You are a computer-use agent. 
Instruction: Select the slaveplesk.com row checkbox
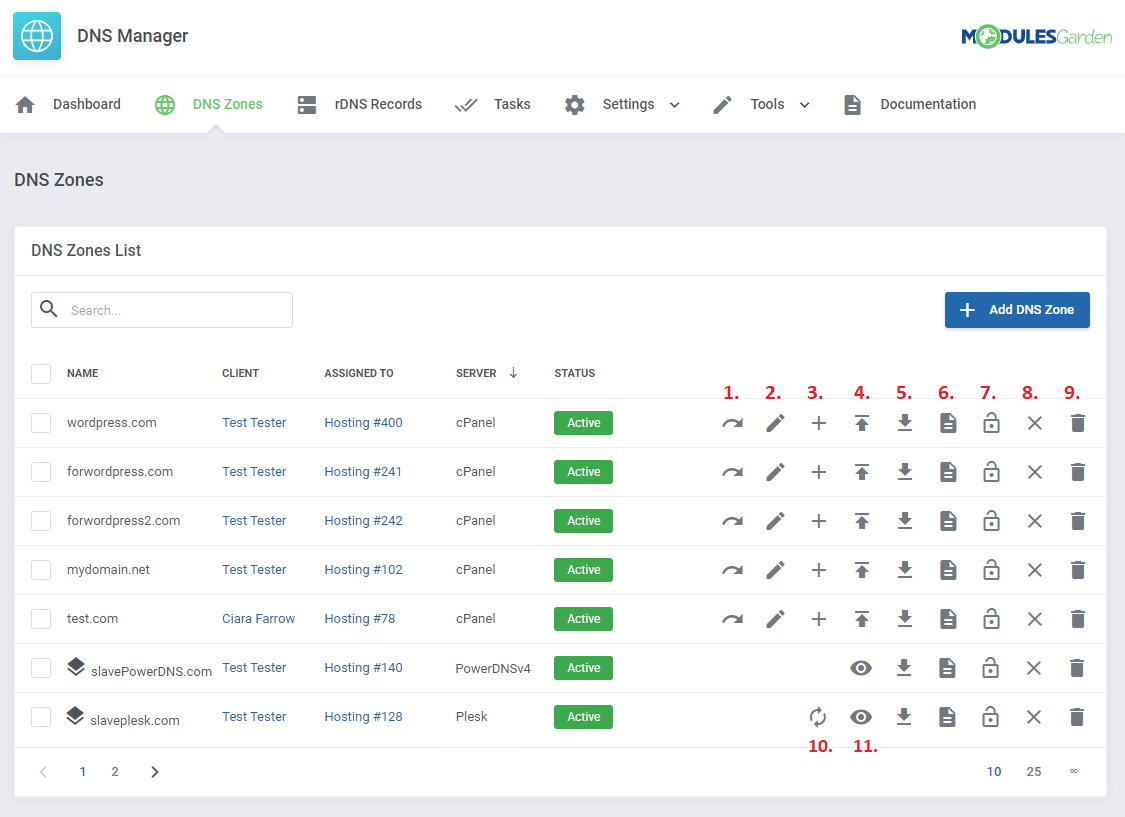pyautogui.click(x=41, y=717)
